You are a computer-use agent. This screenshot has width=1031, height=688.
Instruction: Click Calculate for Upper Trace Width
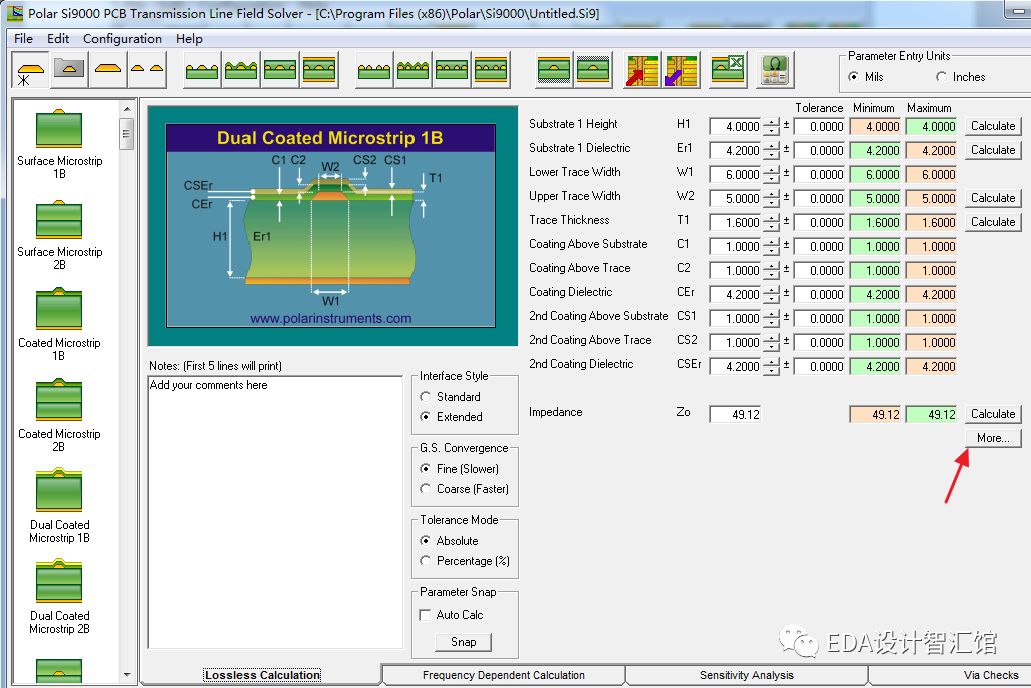pyautogui.click(x=993, y=198)
